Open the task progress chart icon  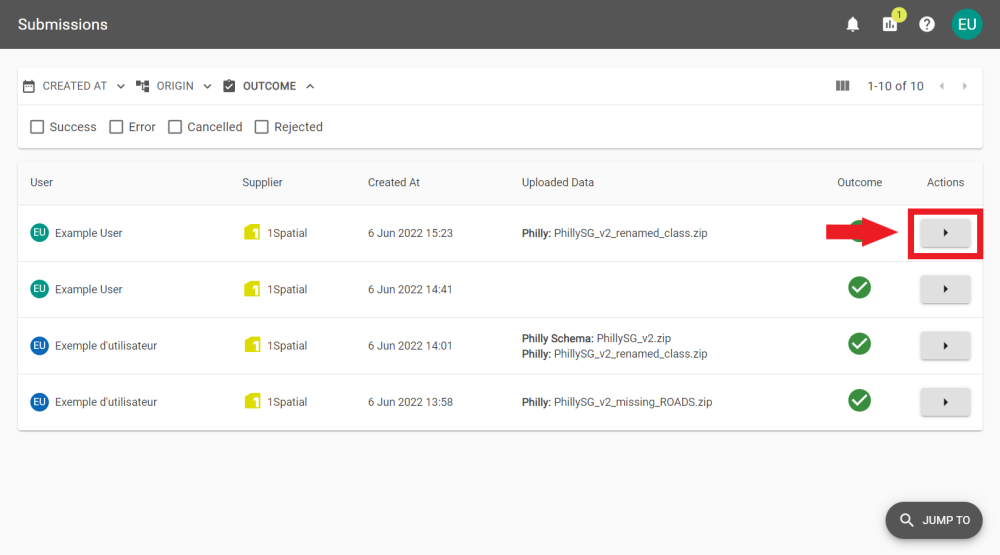890,24
